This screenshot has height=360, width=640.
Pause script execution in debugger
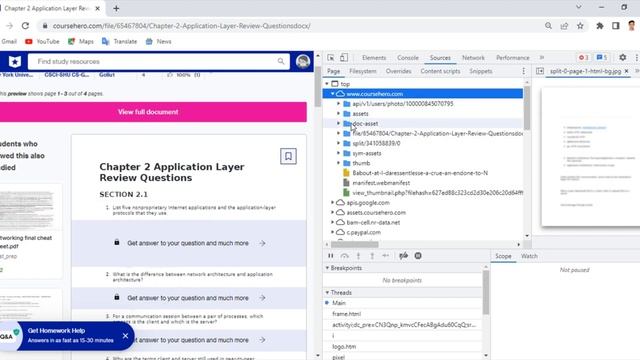331,256
